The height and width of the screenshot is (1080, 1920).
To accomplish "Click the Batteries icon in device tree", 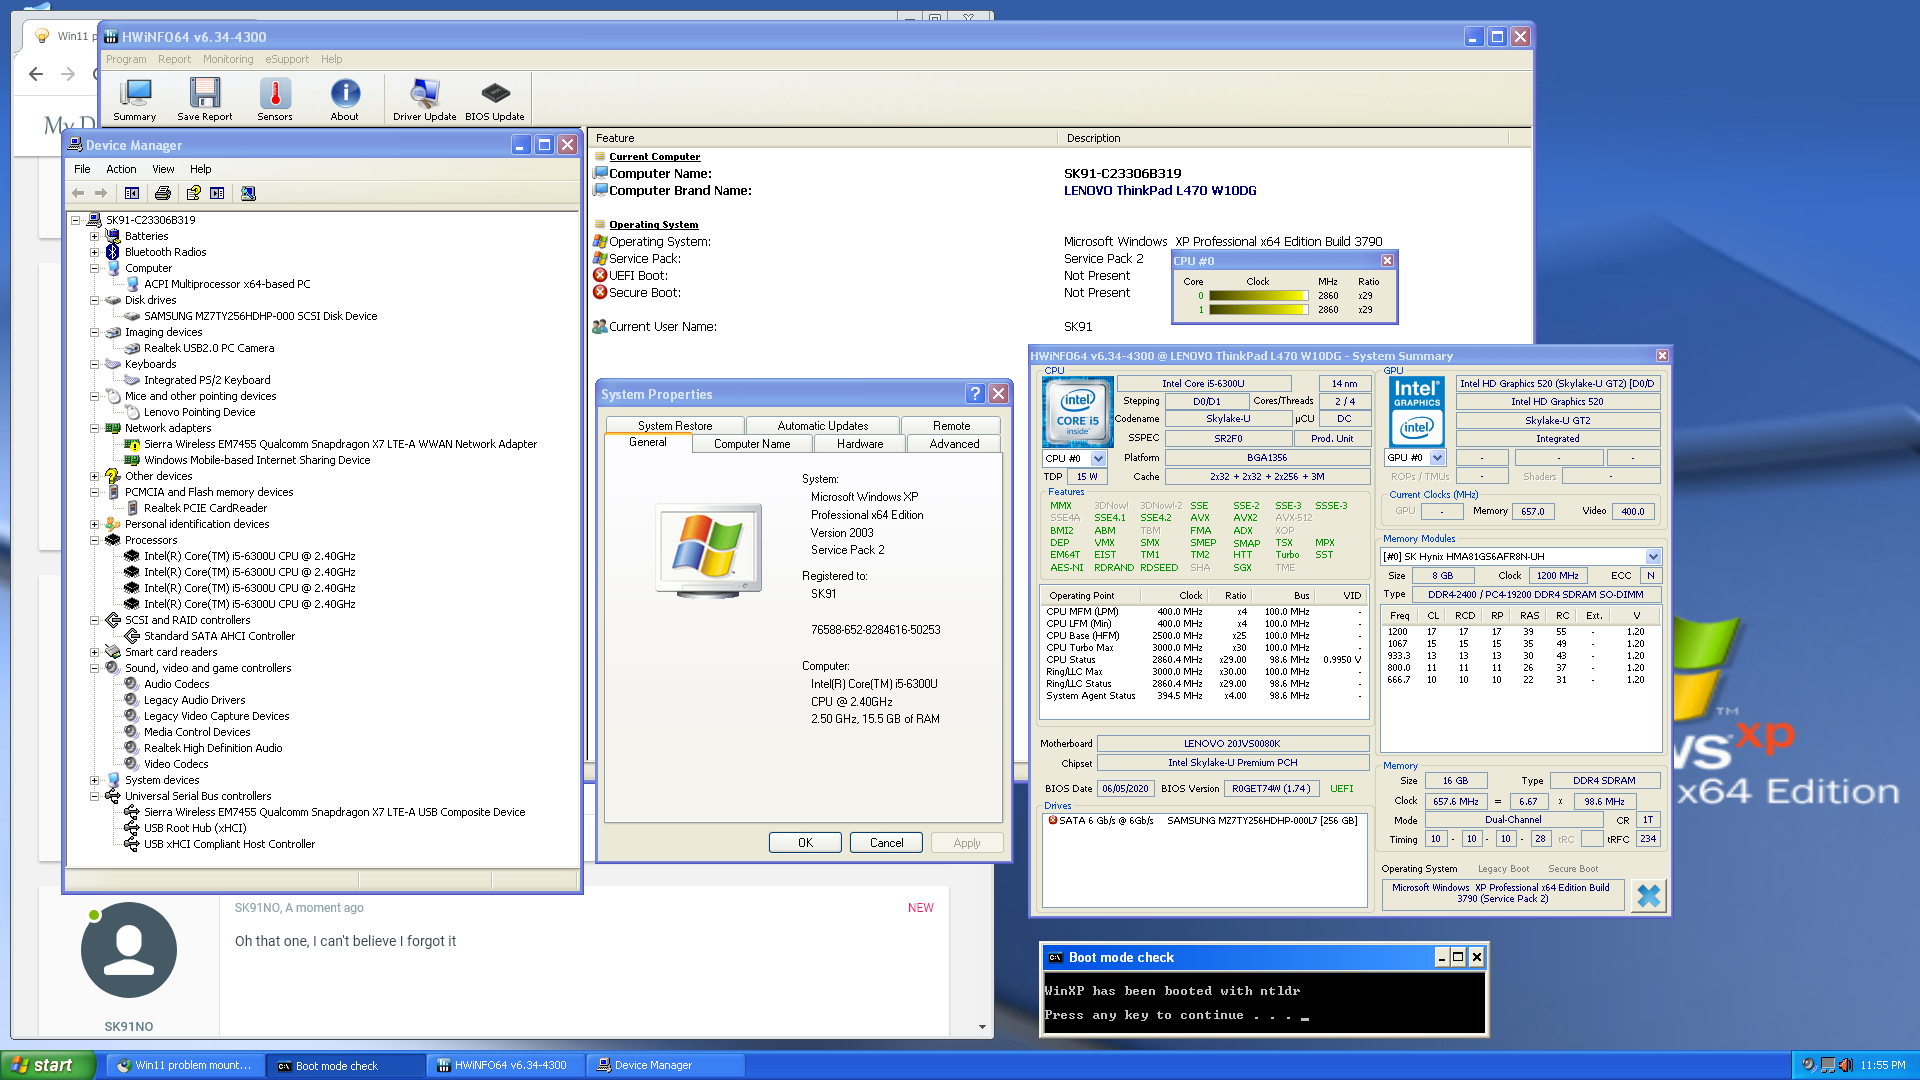I will point(113,236).
